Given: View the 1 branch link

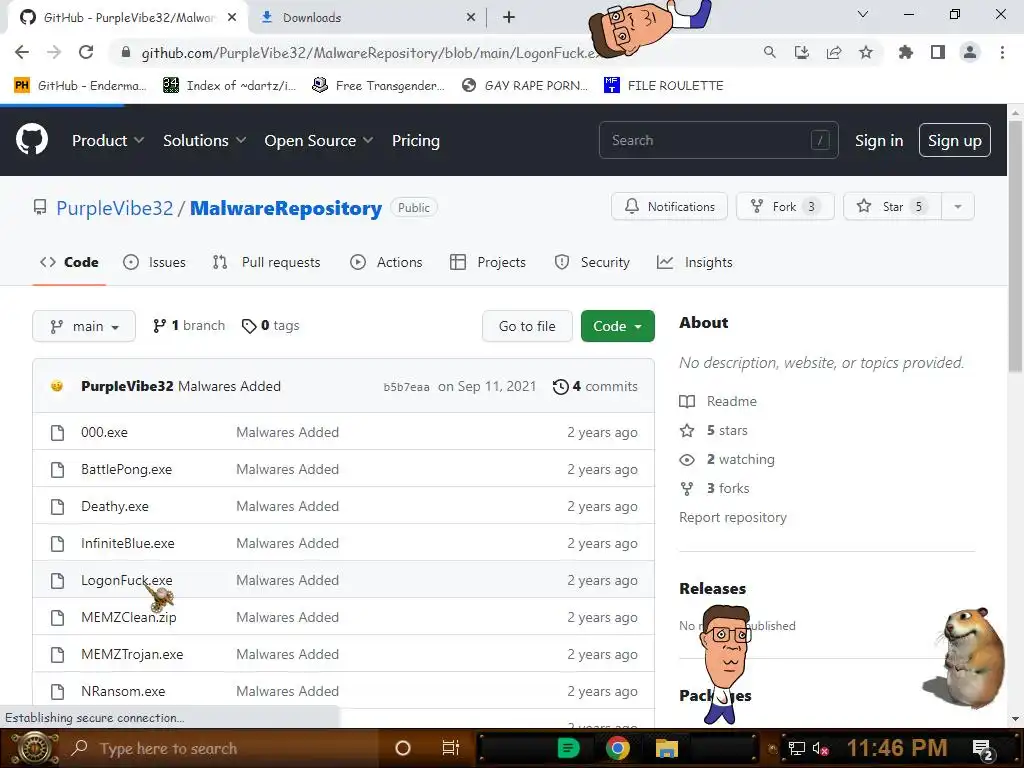Looking at the screenshot, I should point(189,325).
